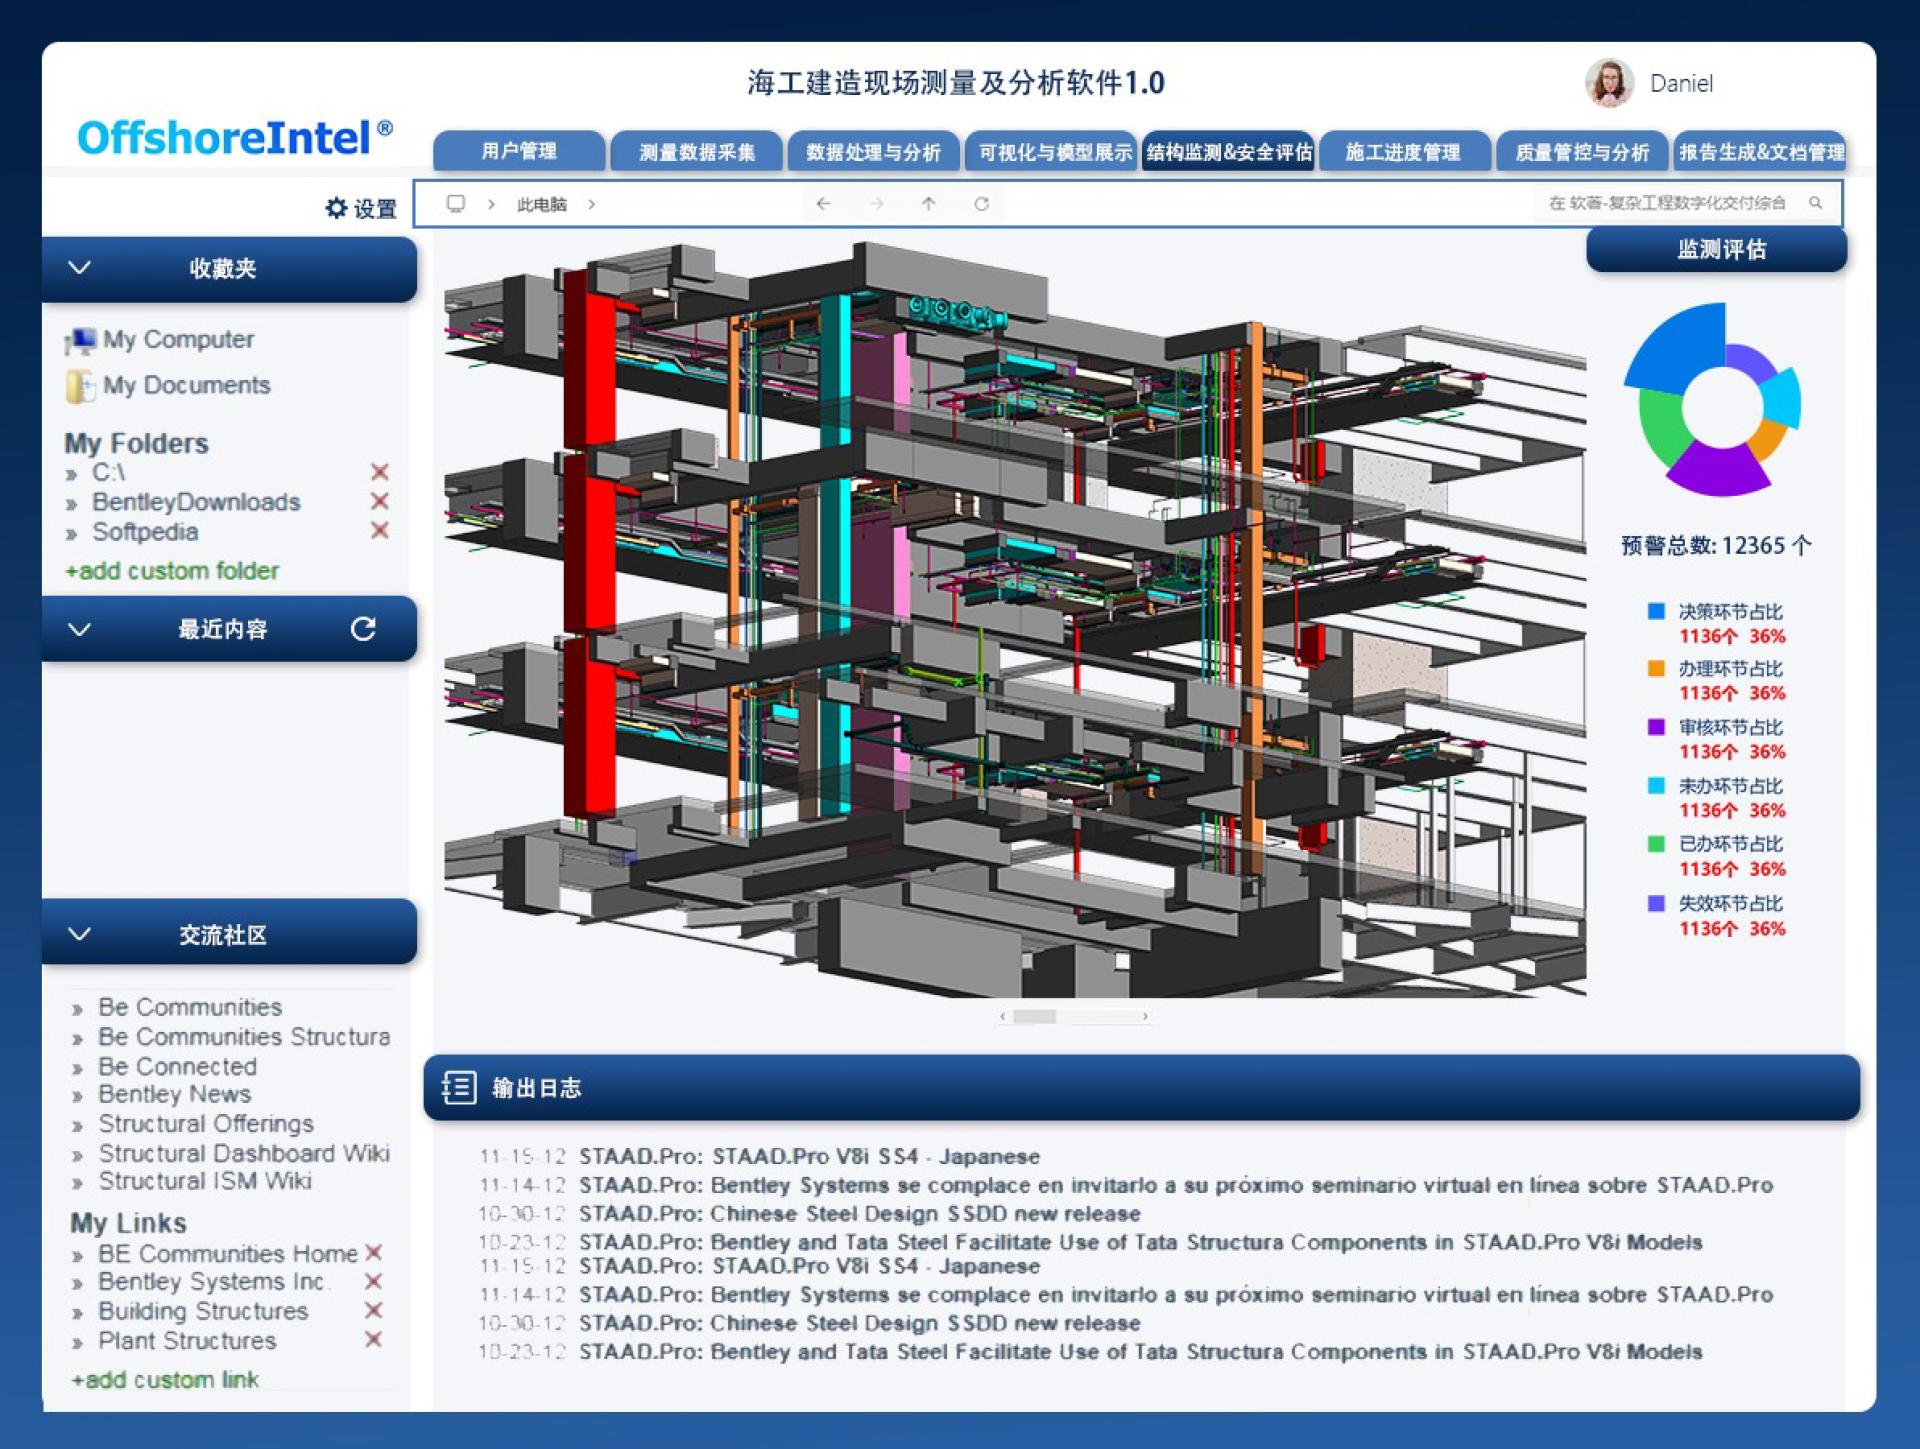The height and width of the screenshot is (1449, 1920).
Task: Click the My Computer icon
Action: [x=80, y=340]
